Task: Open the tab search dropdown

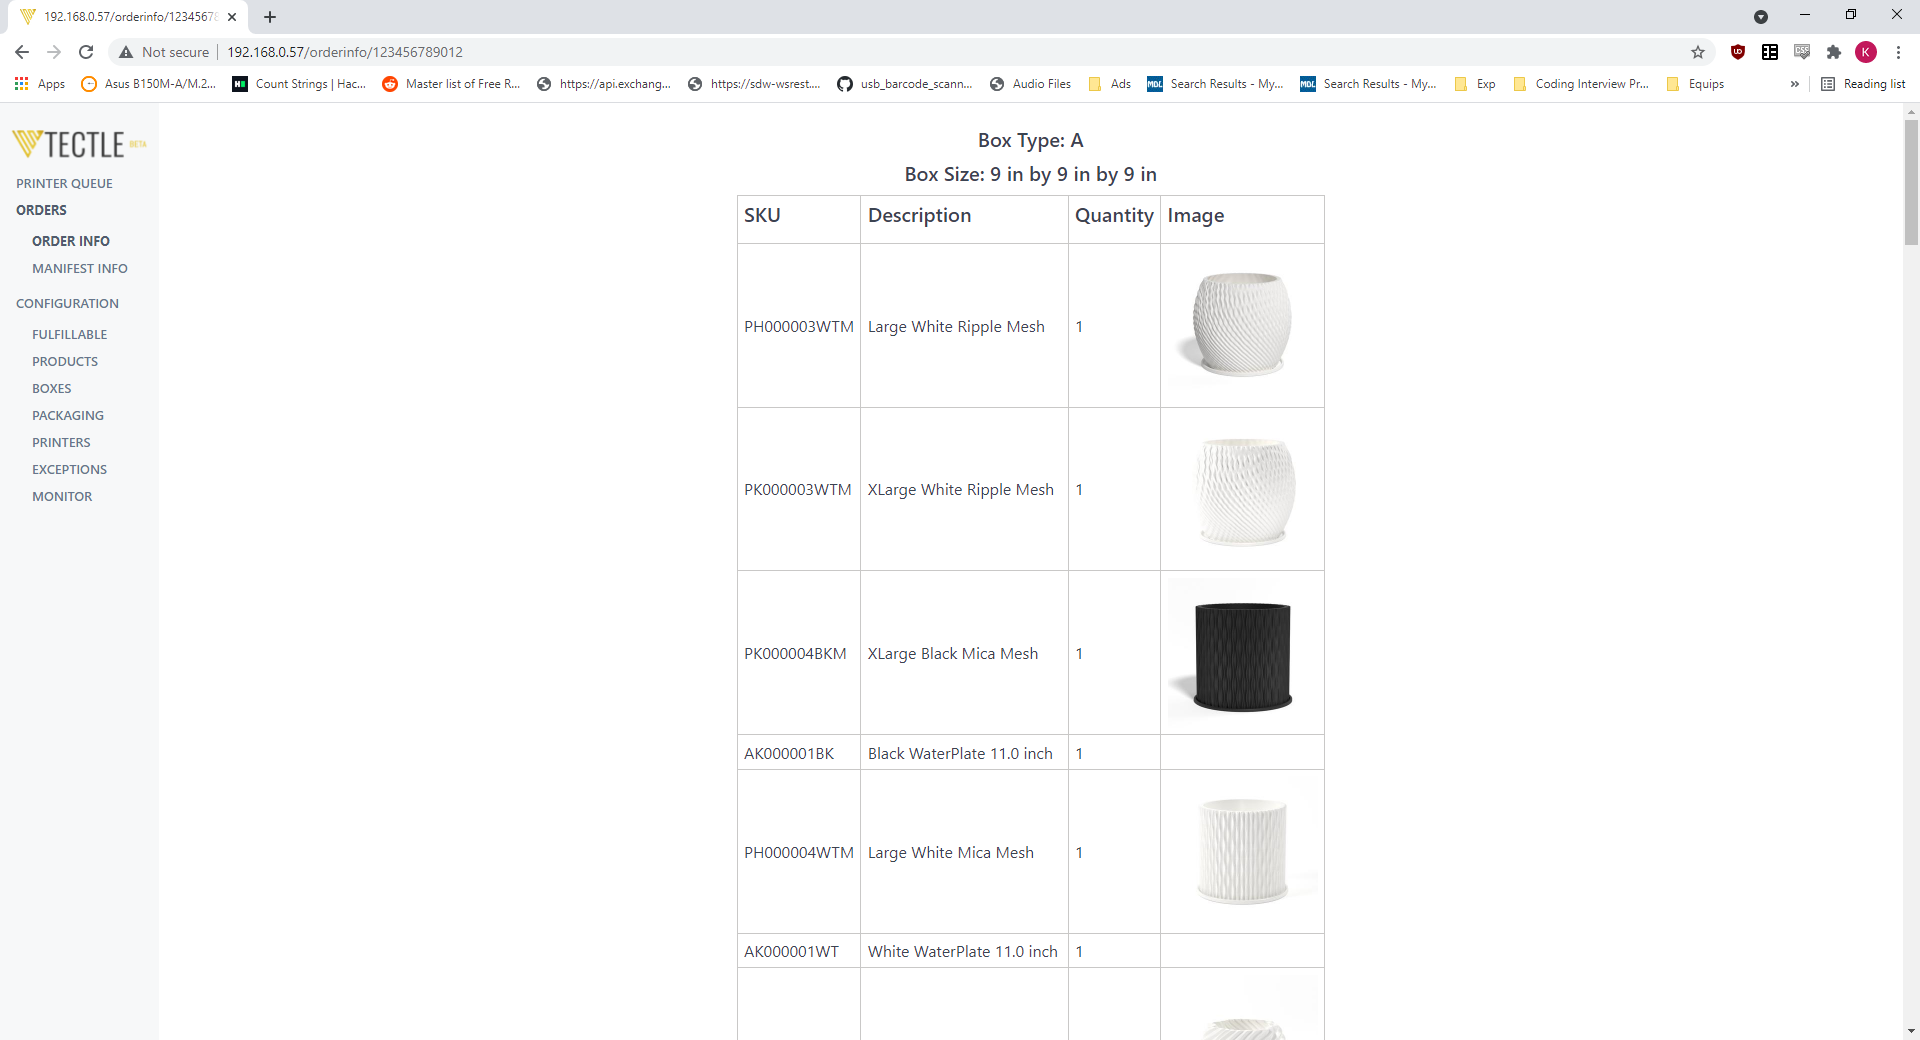Action: 1761,17
